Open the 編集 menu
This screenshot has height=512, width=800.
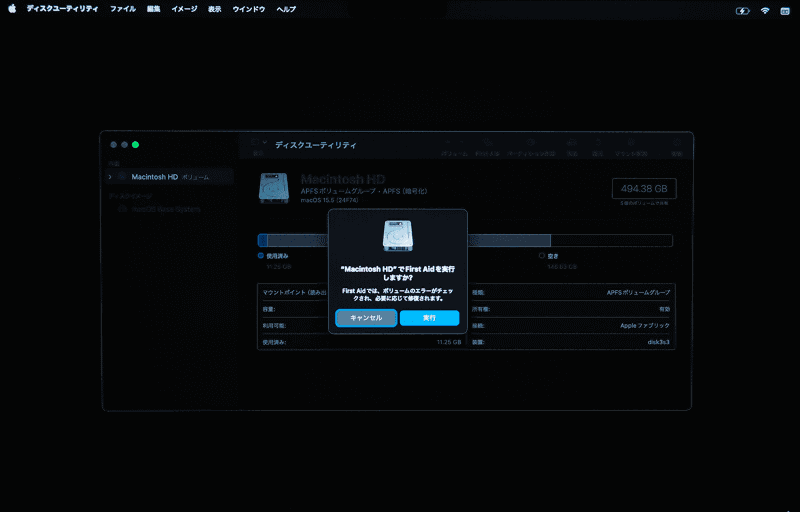click(154, 9)
